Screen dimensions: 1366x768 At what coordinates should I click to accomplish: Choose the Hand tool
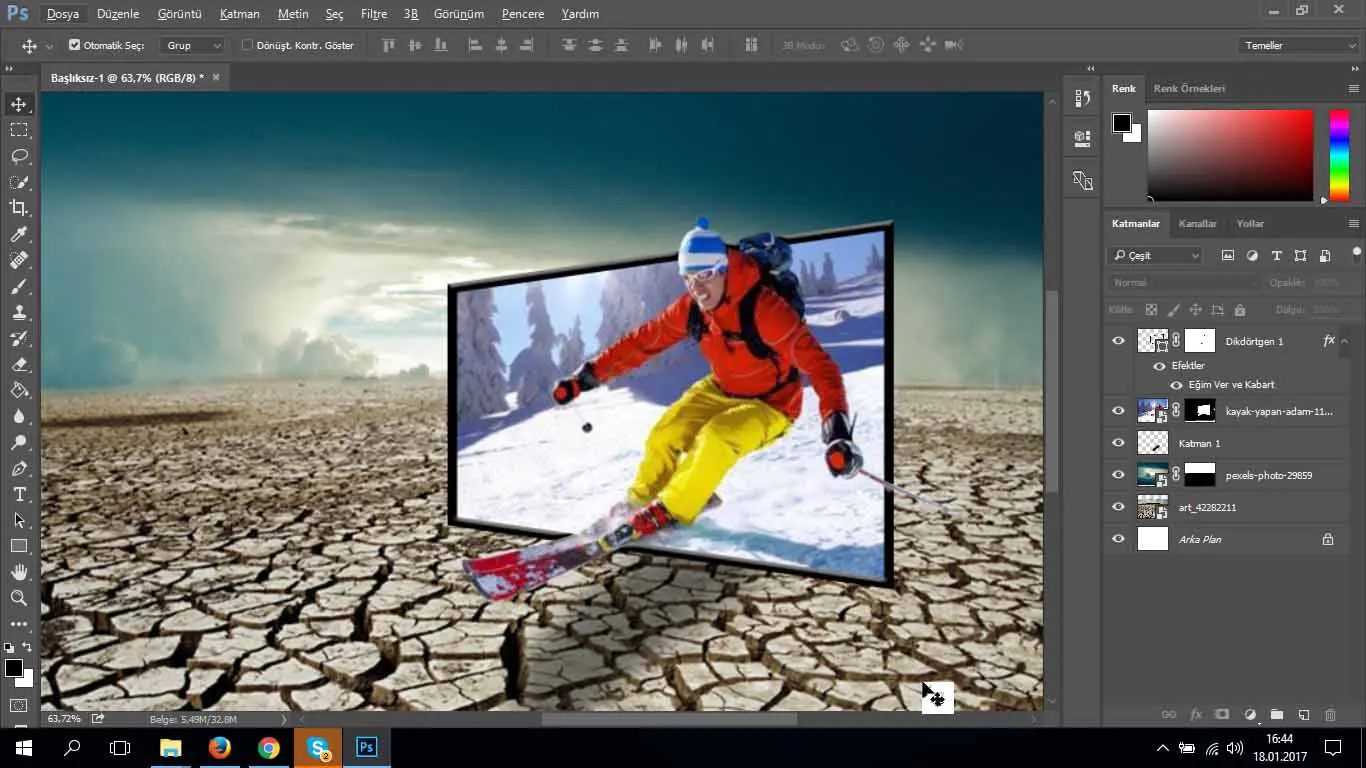point(19,572)
